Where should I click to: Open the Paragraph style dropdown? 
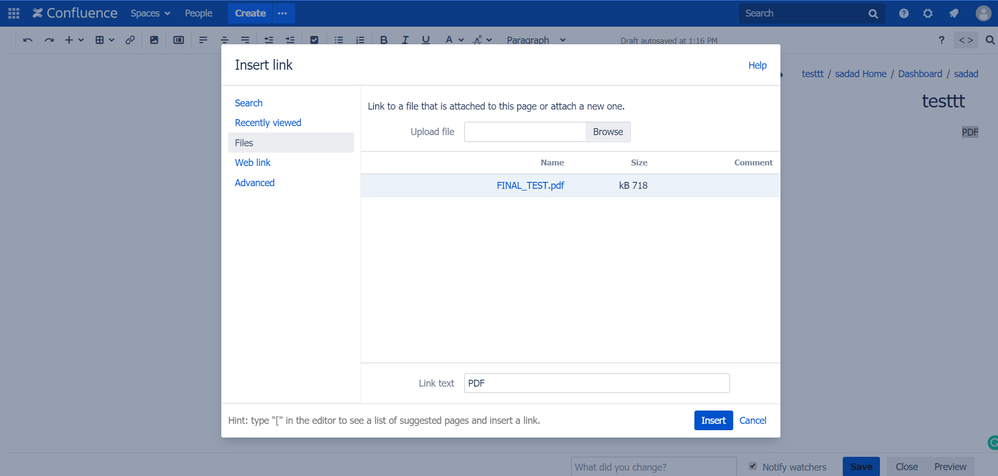pos(536,40)
